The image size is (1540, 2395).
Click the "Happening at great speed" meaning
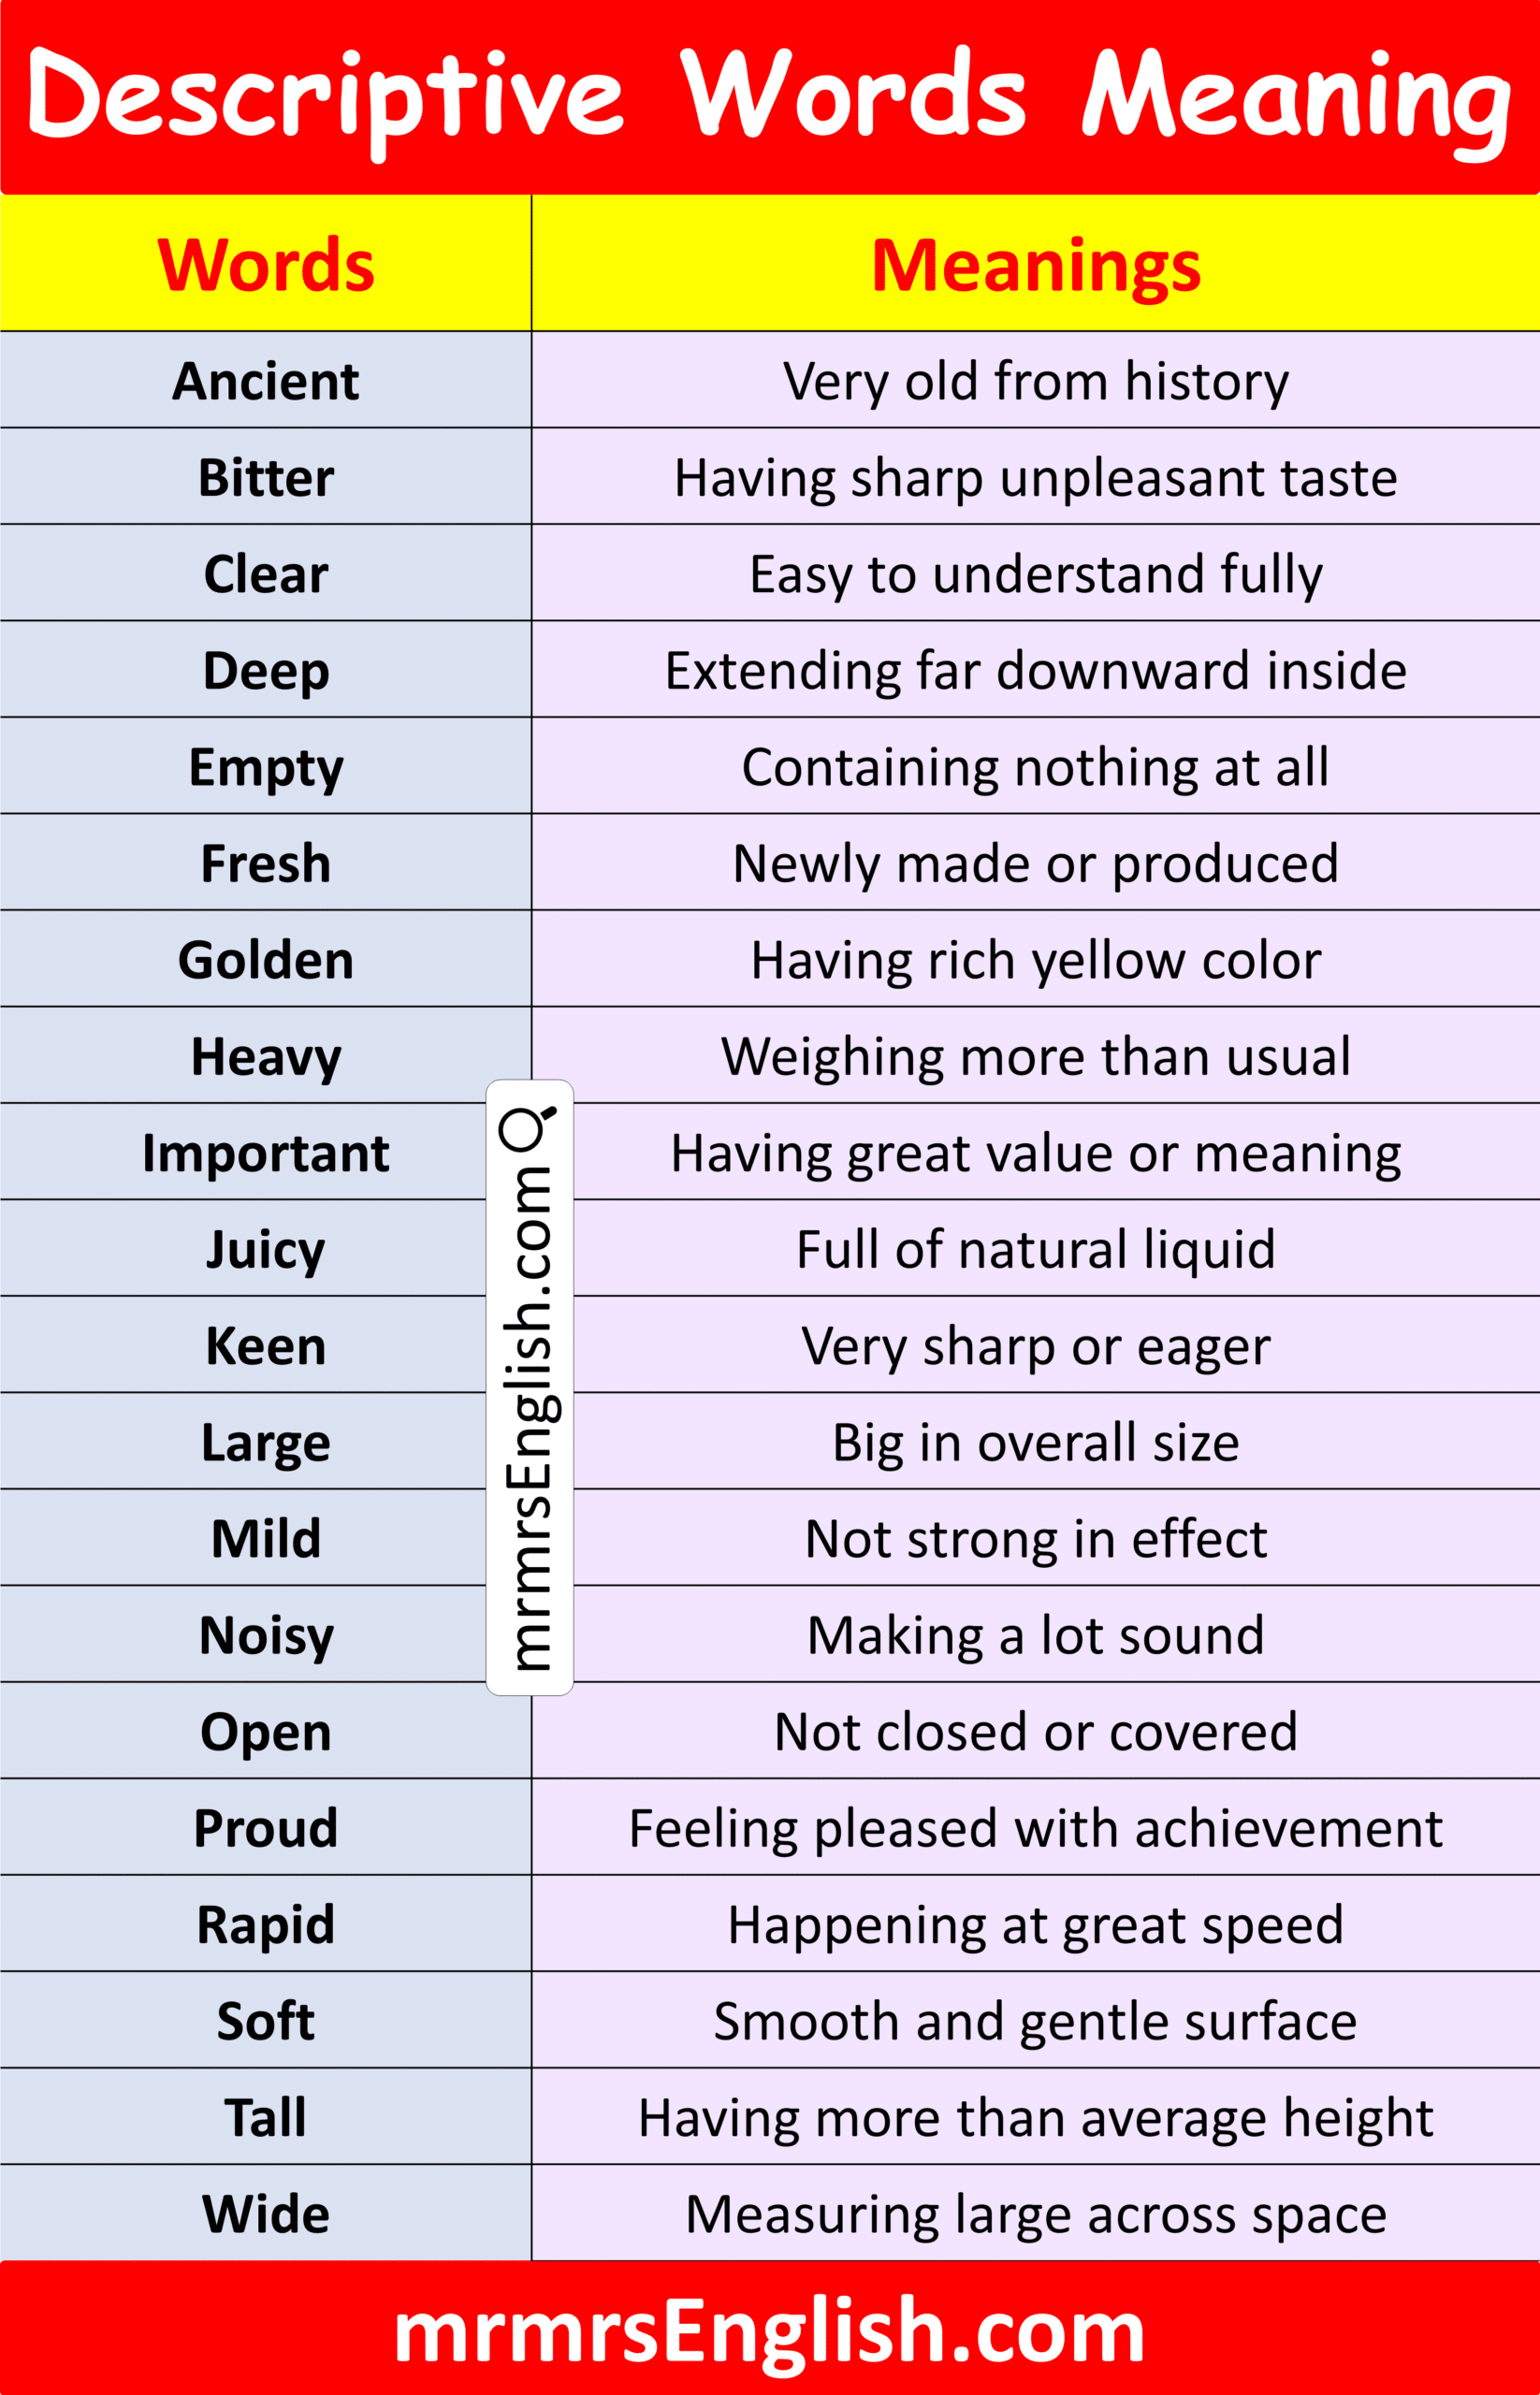[1035, 1925]
